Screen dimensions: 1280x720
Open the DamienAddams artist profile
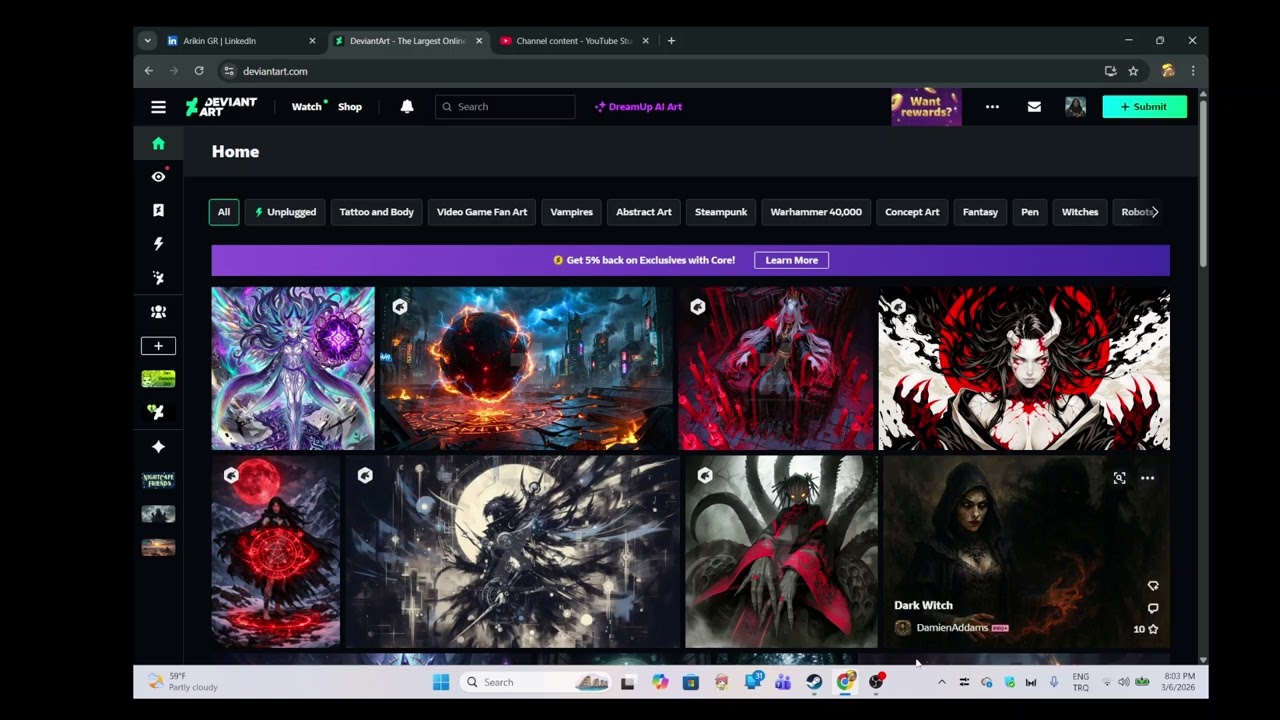pyautogui.click(x=952, y=628)
